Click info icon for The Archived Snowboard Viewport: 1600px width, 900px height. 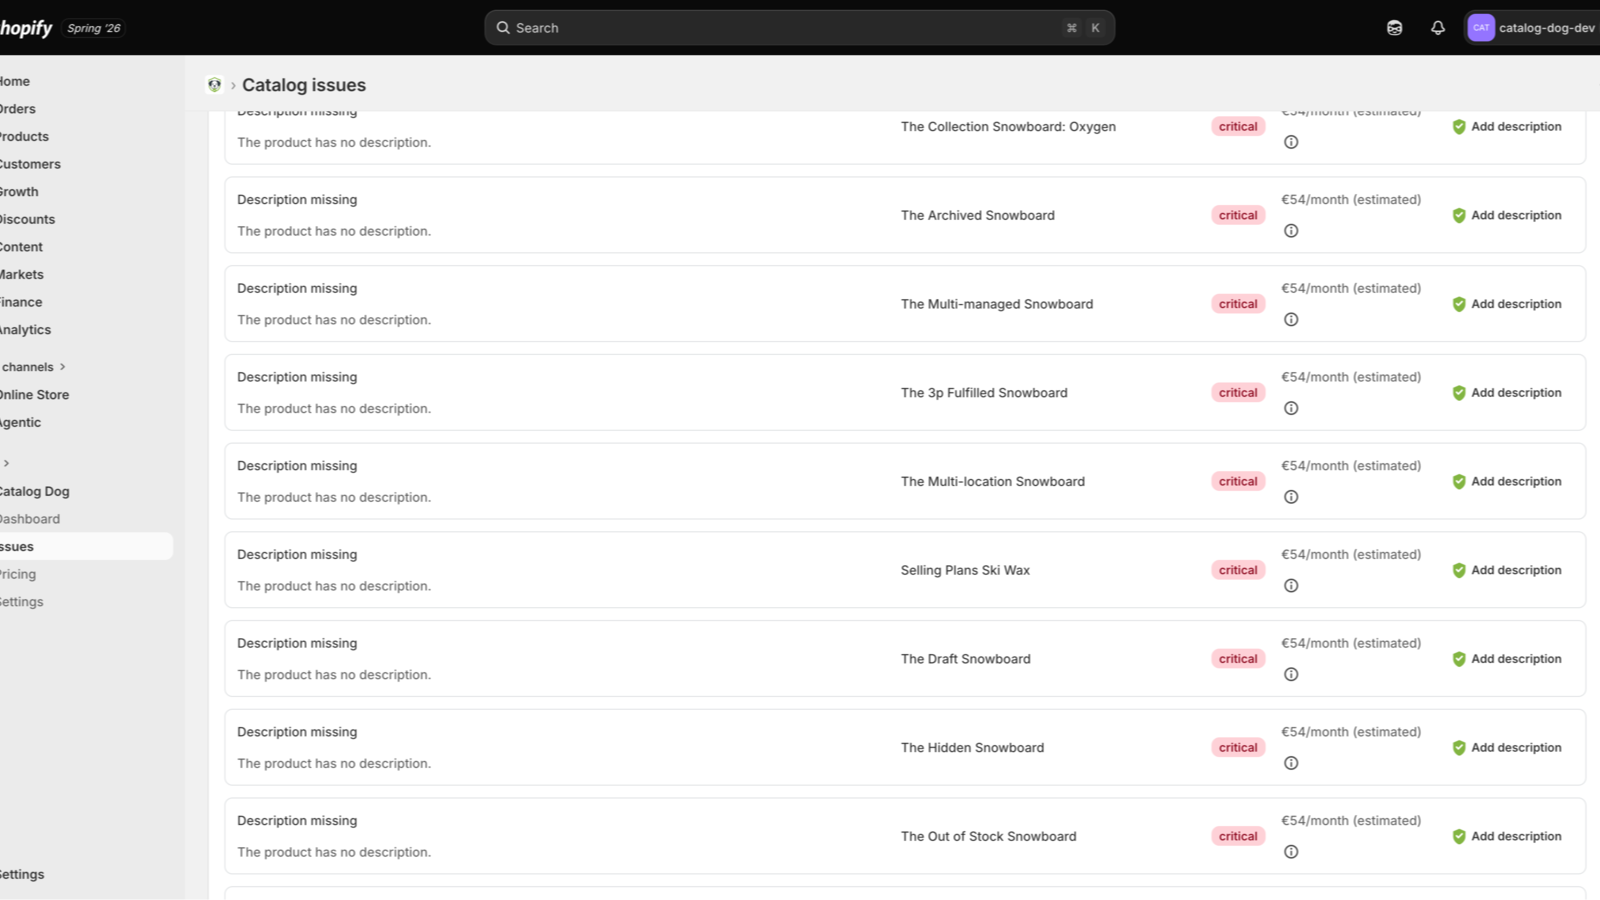click(1291, 231)
